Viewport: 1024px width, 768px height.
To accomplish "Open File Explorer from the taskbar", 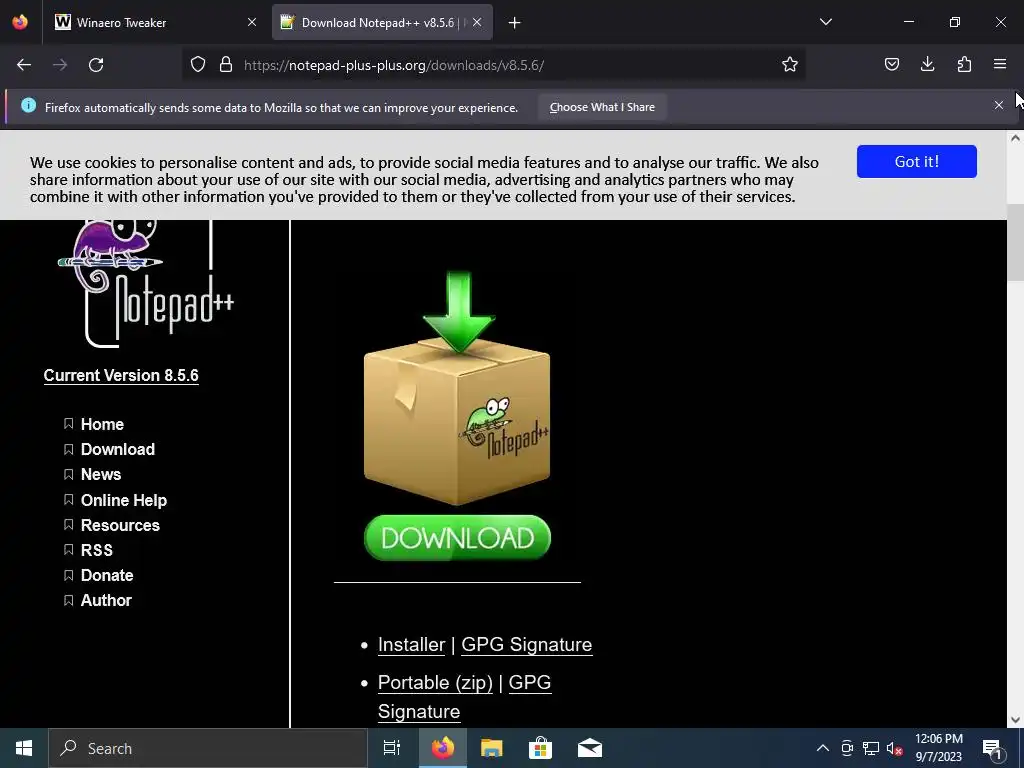I will point(492,748).
